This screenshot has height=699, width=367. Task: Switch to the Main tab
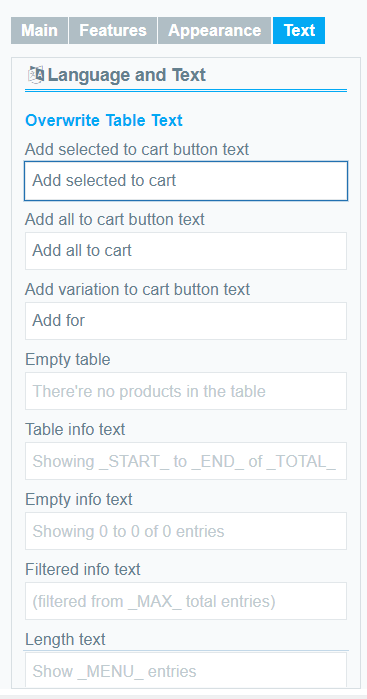click(x=39, y=30)
